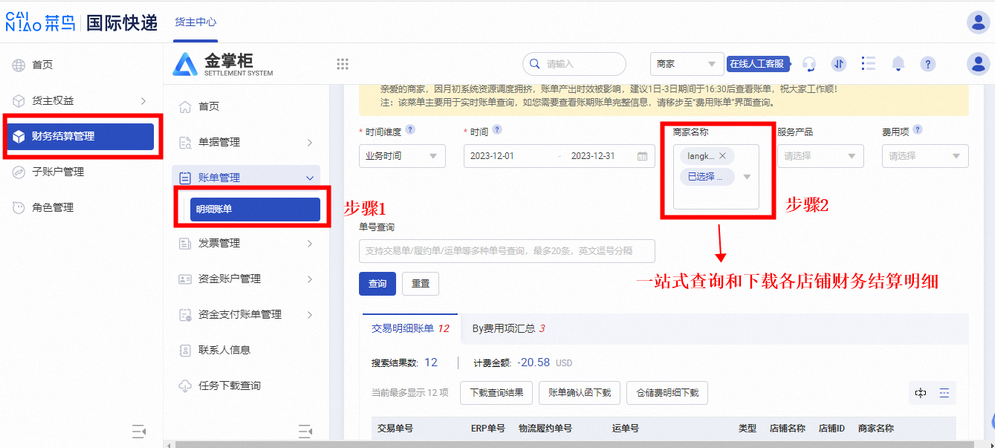Open the 服务产品 dropdown

coord(820,156)
